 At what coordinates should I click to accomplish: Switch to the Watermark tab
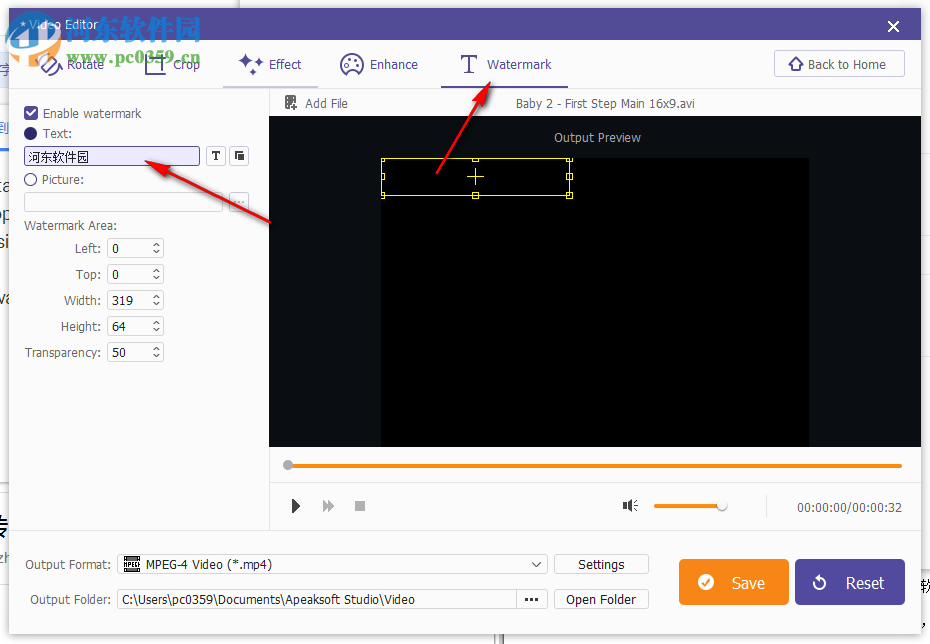click(x=503, y=64)
